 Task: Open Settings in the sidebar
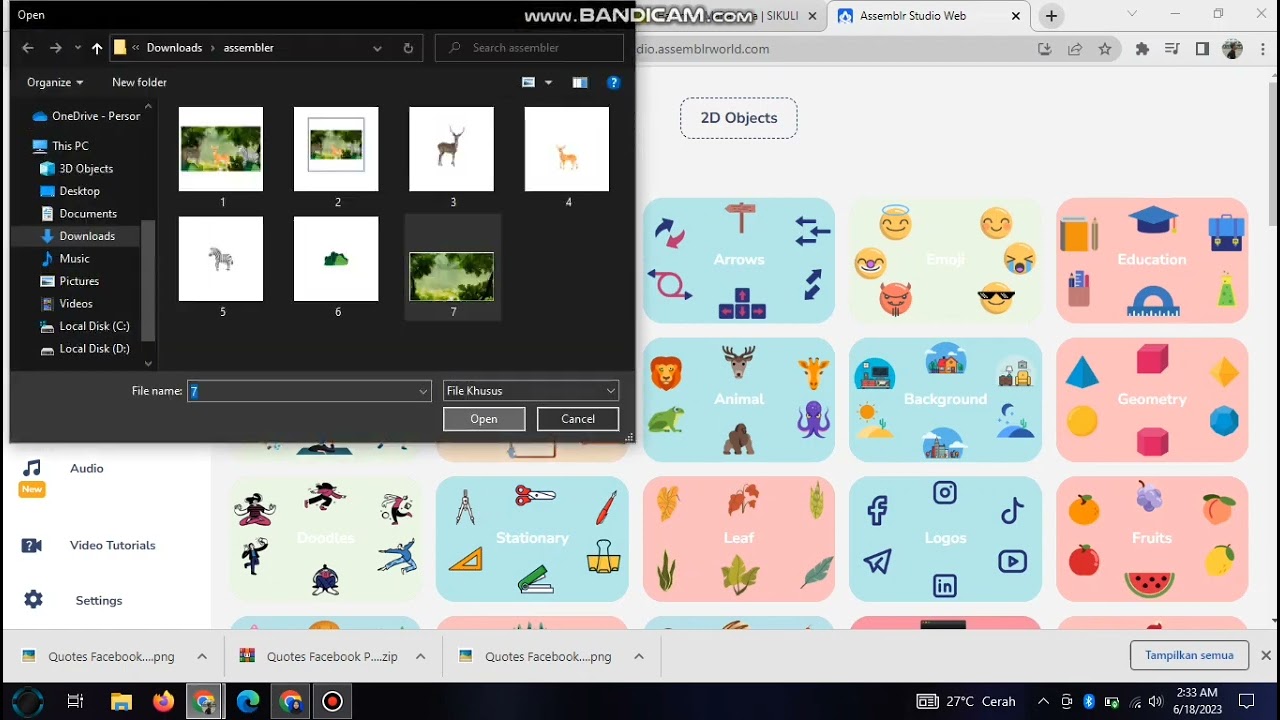tap(98, 600)
